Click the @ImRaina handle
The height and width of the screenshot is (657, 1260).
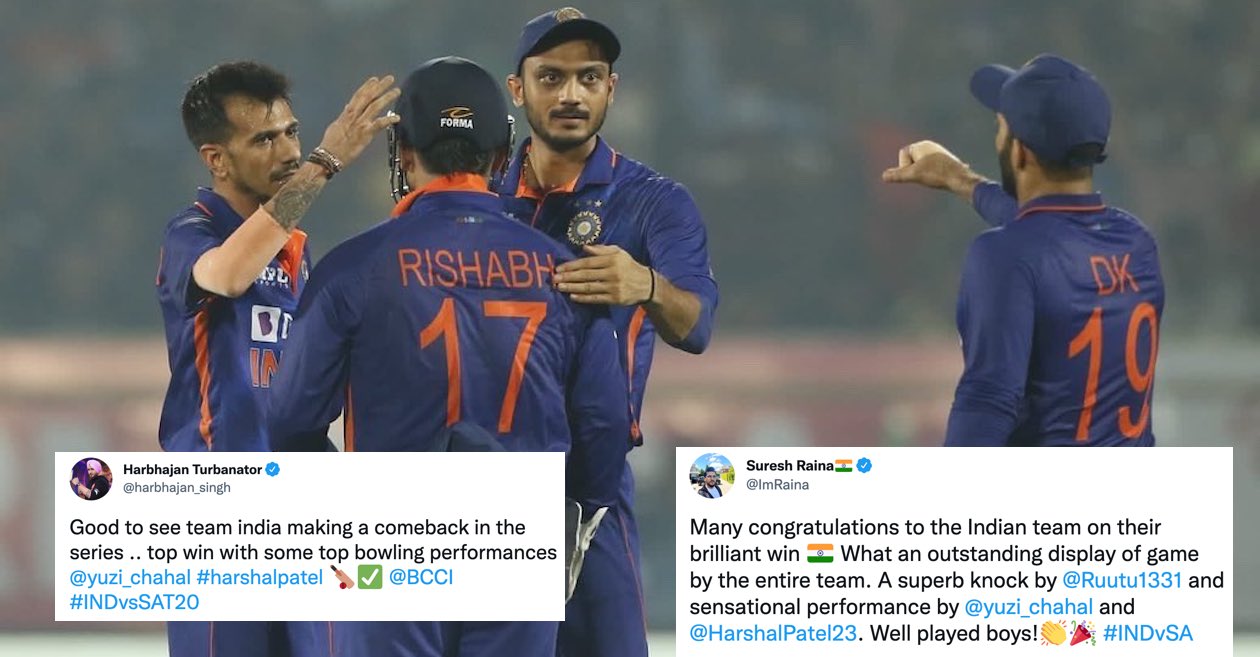[777, 485]
